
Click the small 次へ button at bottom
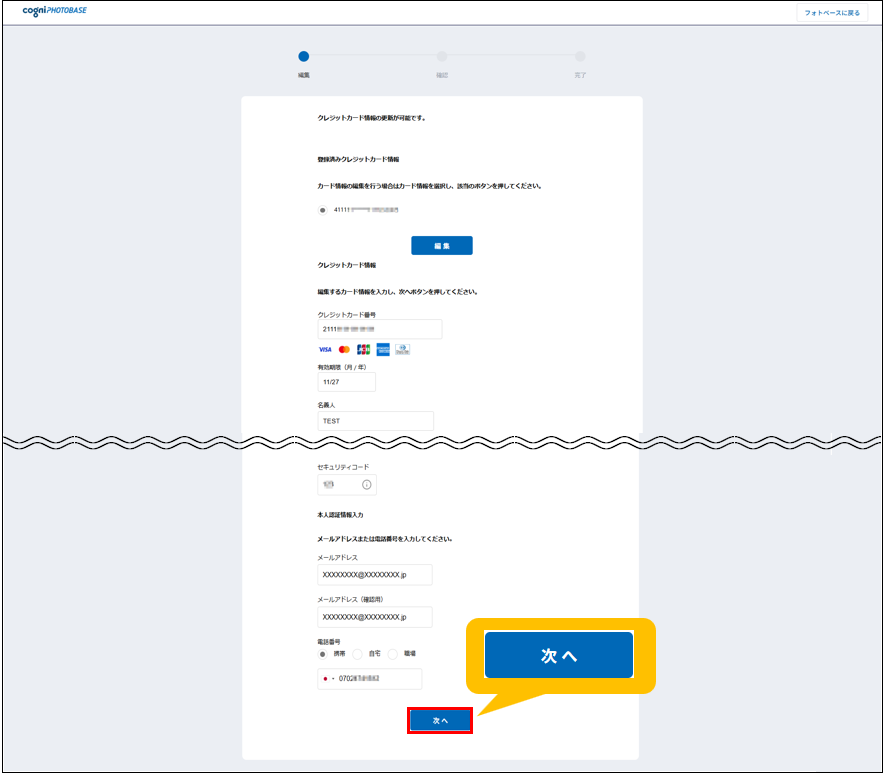coord(440,720)
